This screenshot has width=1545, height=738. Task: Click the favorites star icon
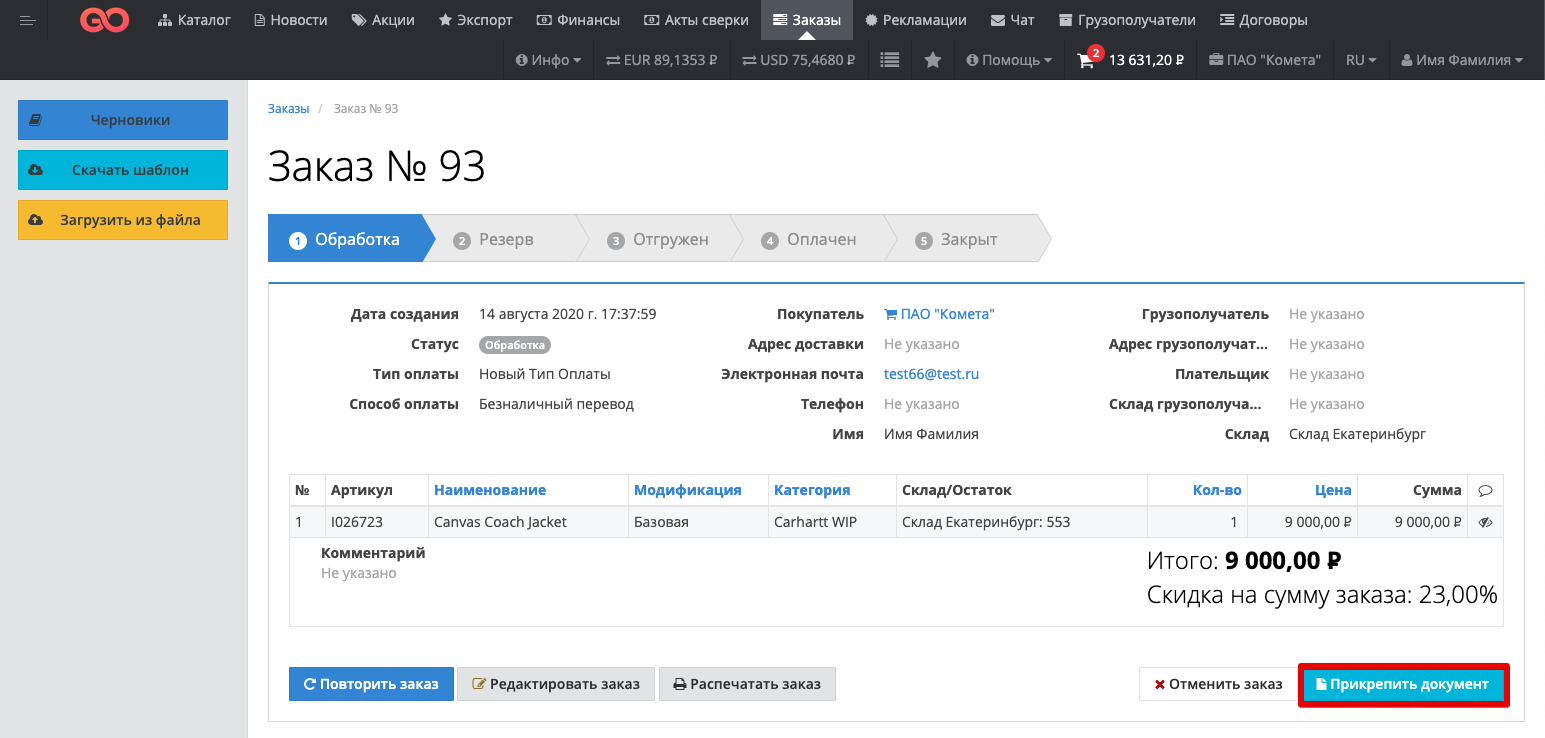coord(932,60)
